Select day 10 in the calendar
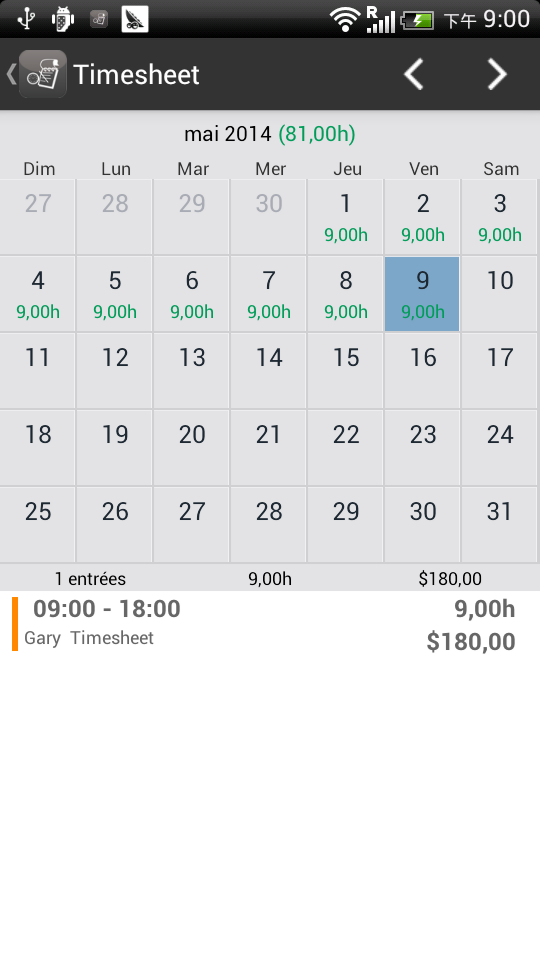540x960 pixels. (x=499, y=294)
